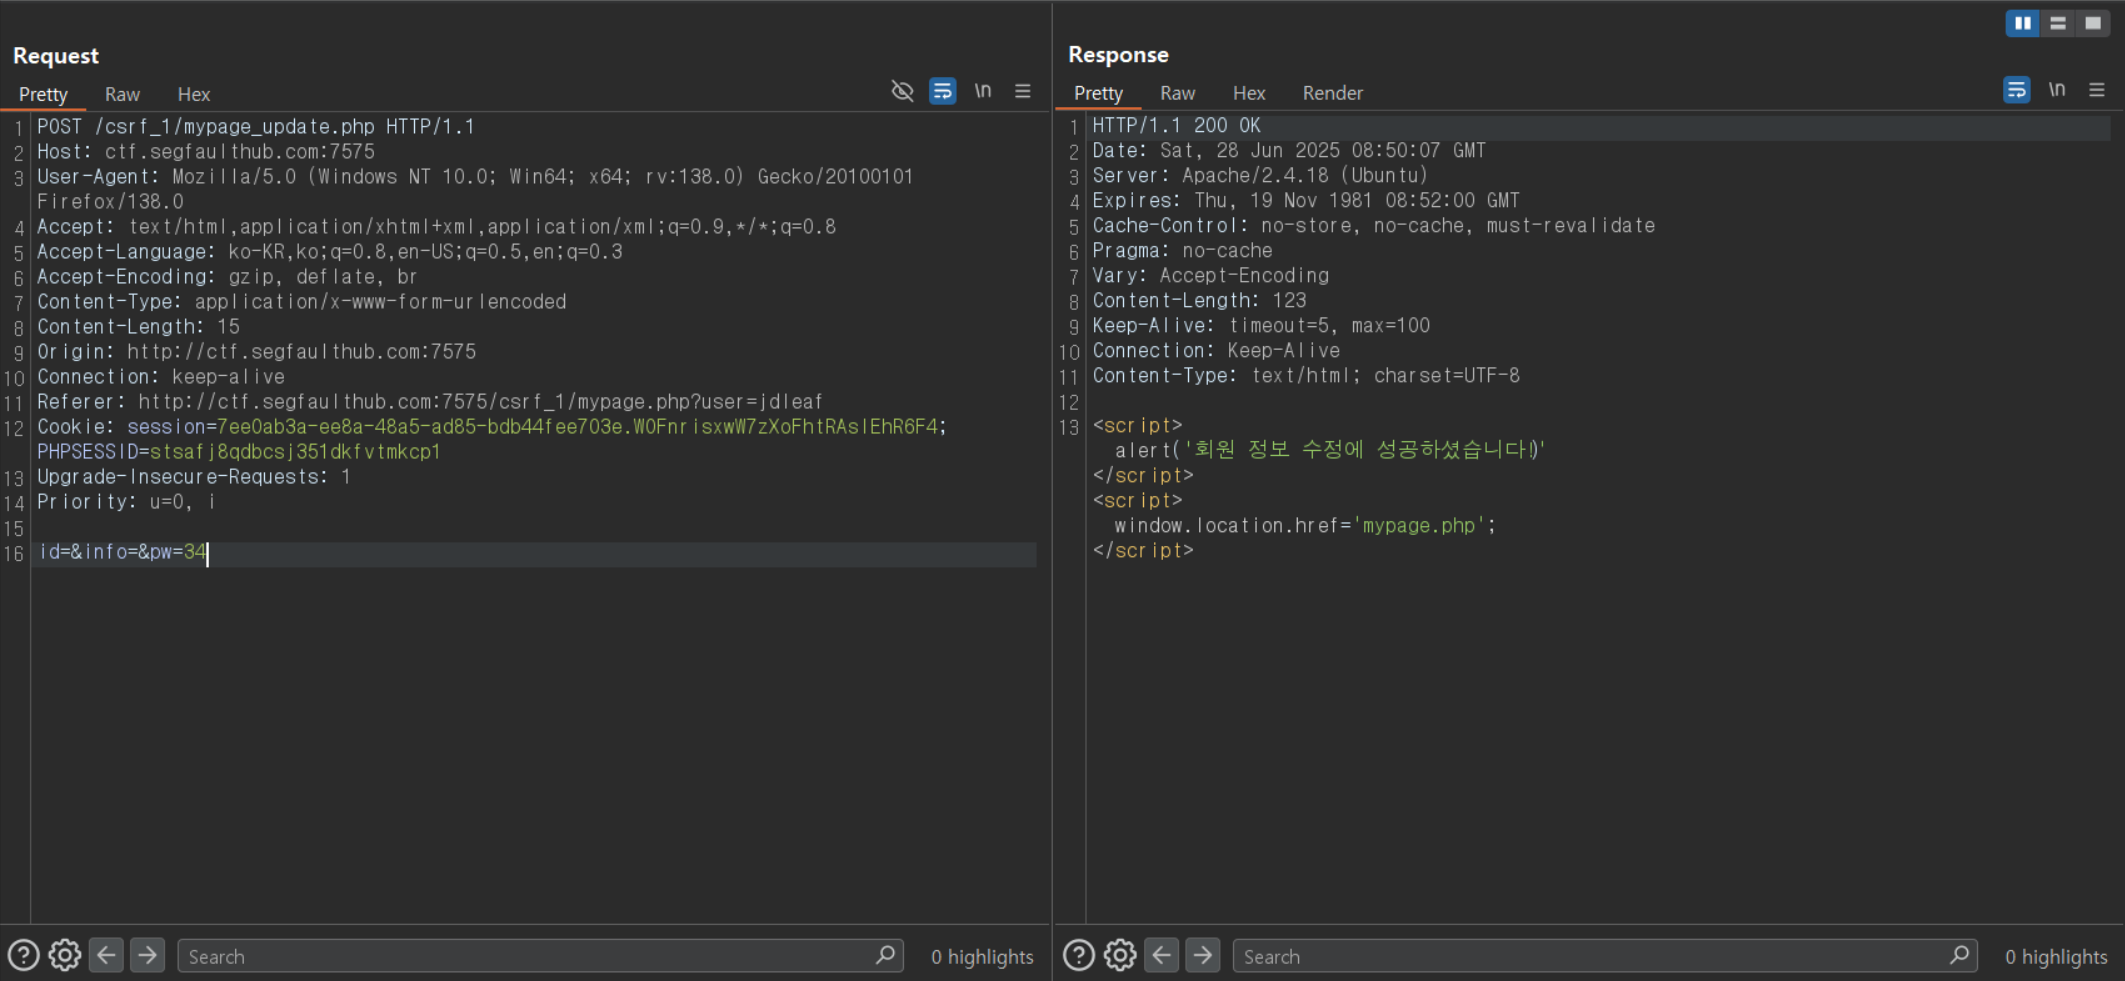Click the Keep-Alive: timeout=5, max=100 header
The height and width of the screenshot is (981, 2125).
(x=1261, y=326)
